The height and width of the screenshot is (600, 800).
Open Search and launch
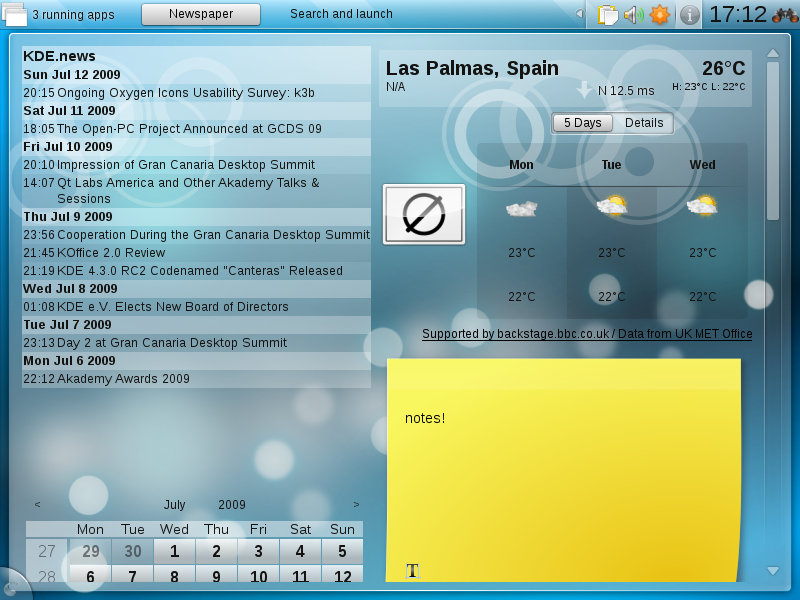coord(341,14)
